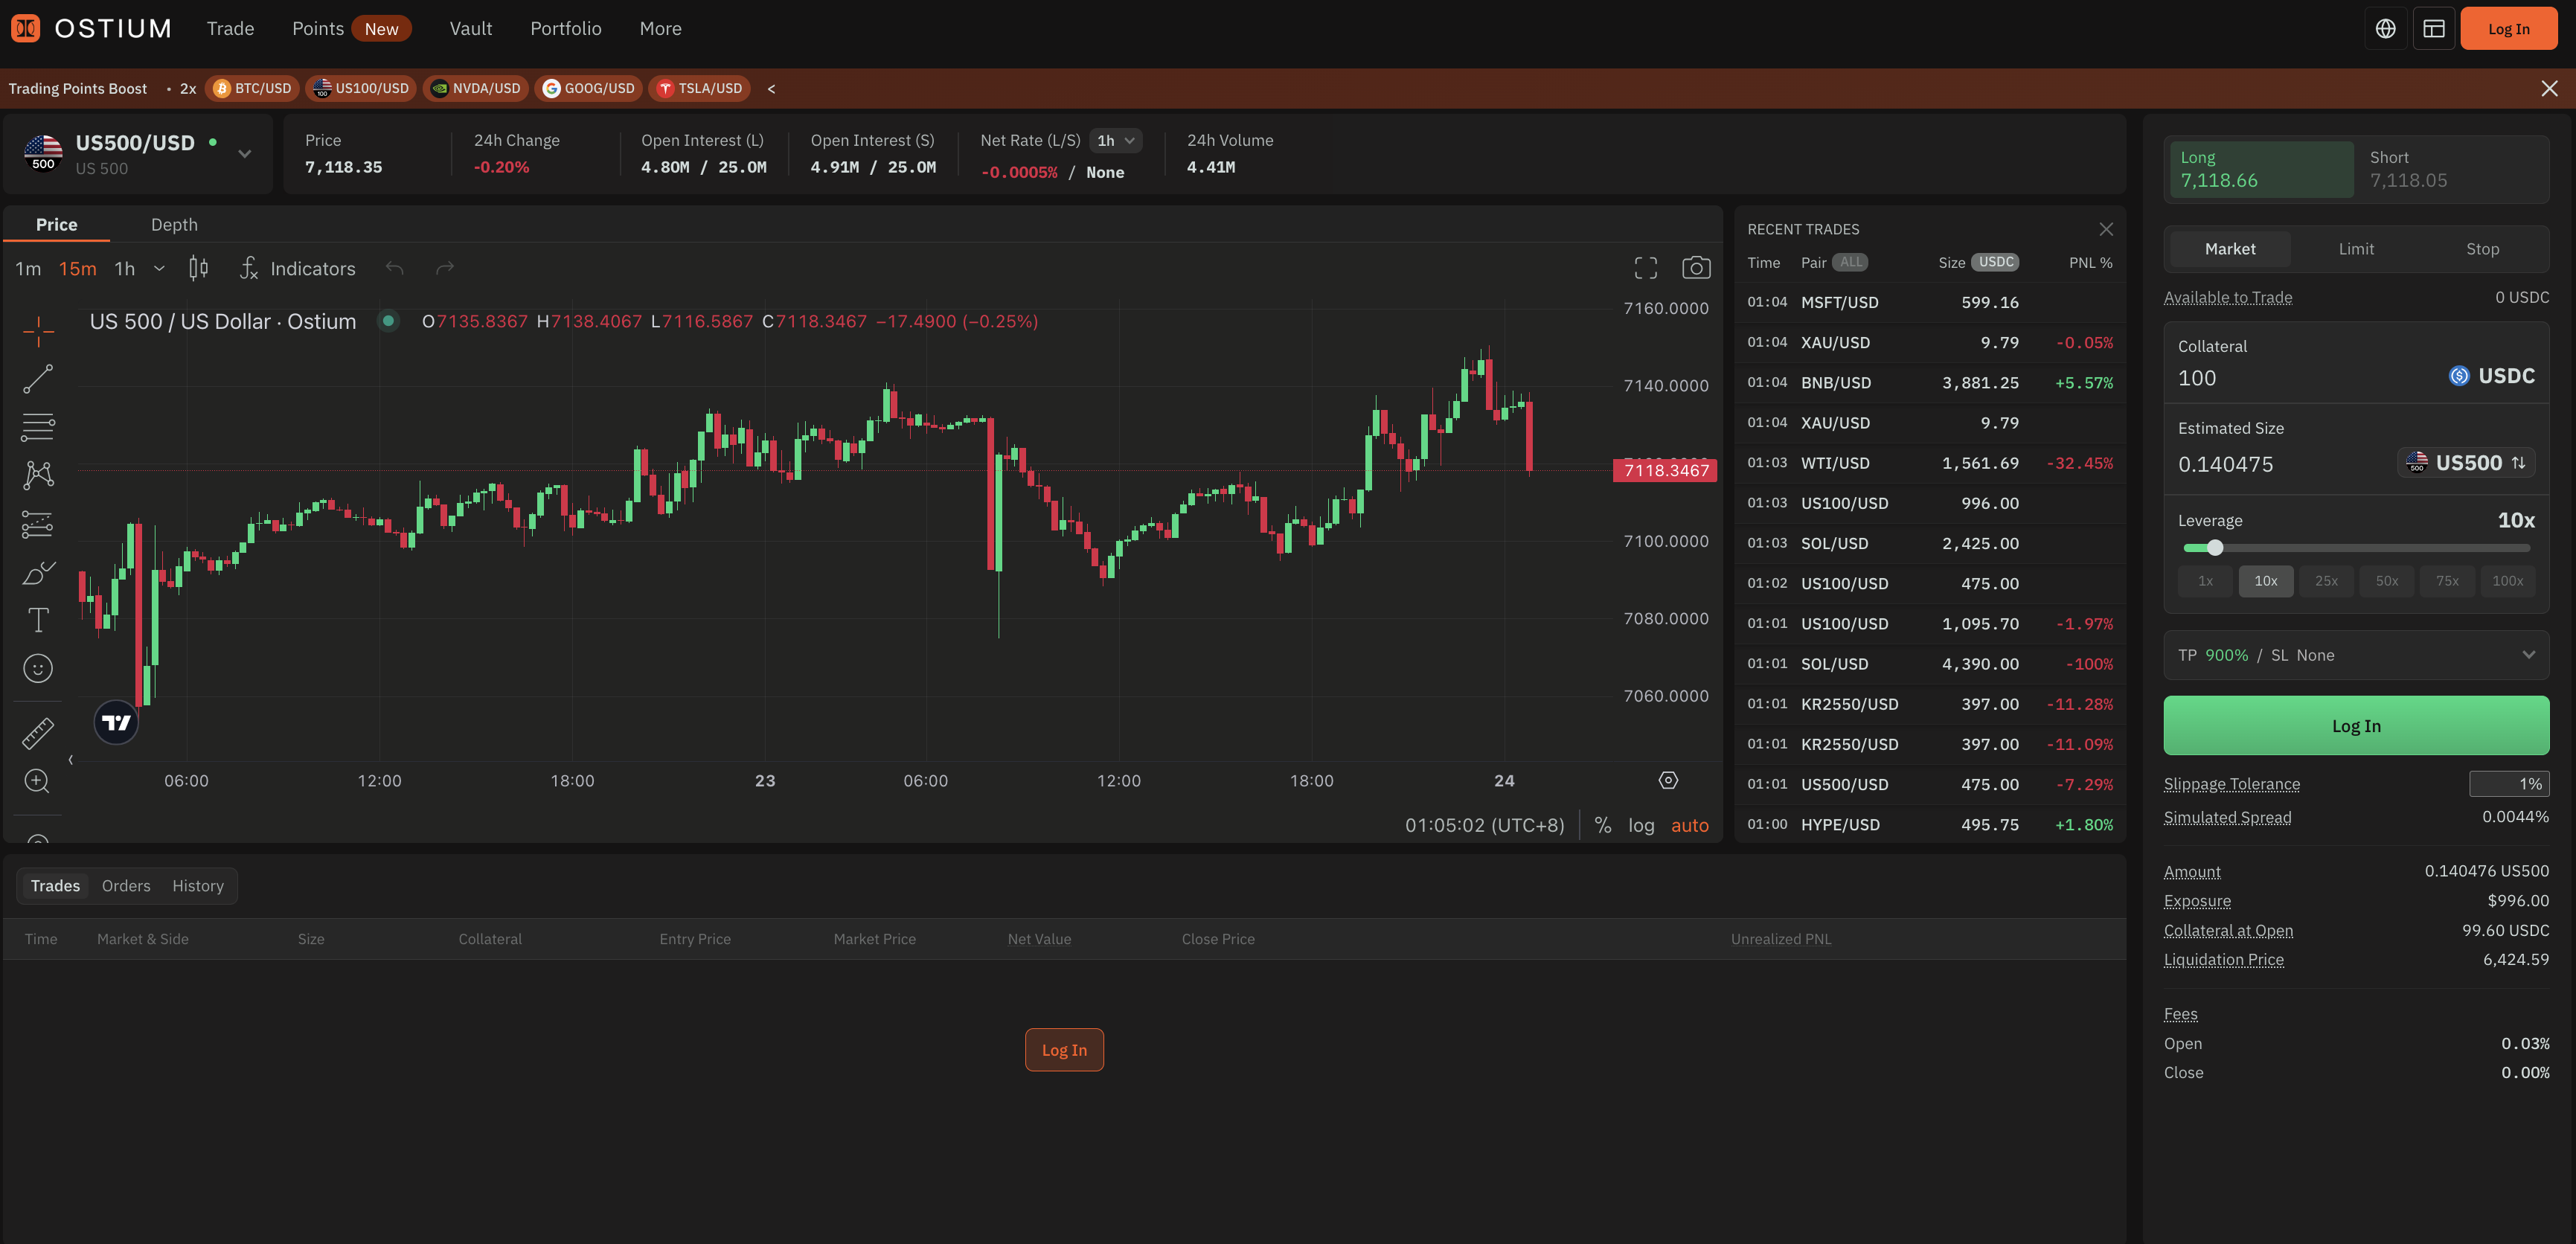The image size is (2576, 1244).
Task: Switch to the Short side
Action: 2450,169
